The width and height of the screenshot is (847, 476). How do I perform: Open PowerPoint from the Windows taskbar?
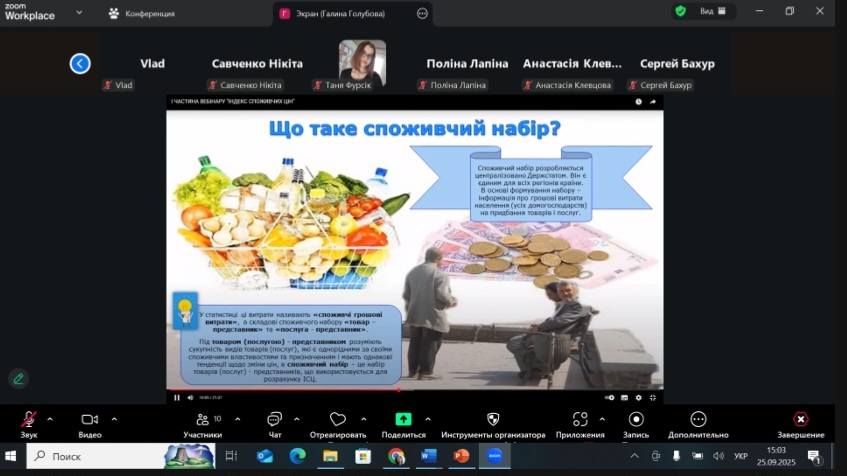pyautogui.click(x=461, y=456)
